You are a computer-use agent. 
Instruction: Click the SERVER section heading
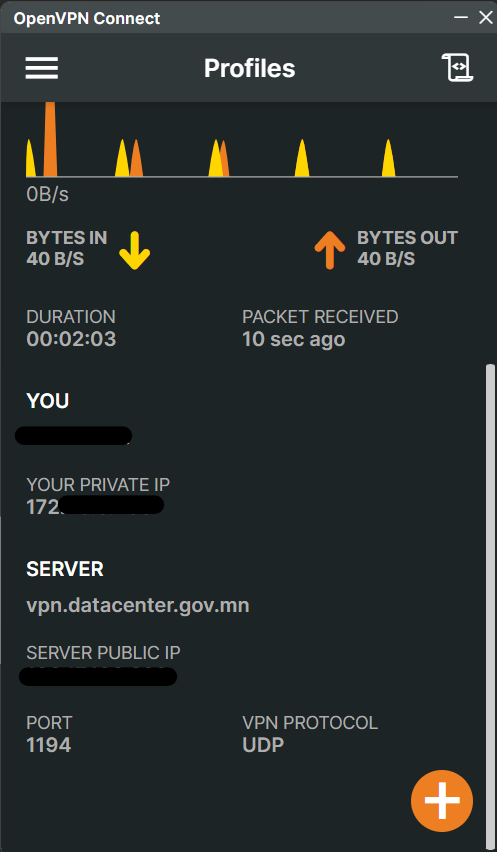[x=65, y=569]
